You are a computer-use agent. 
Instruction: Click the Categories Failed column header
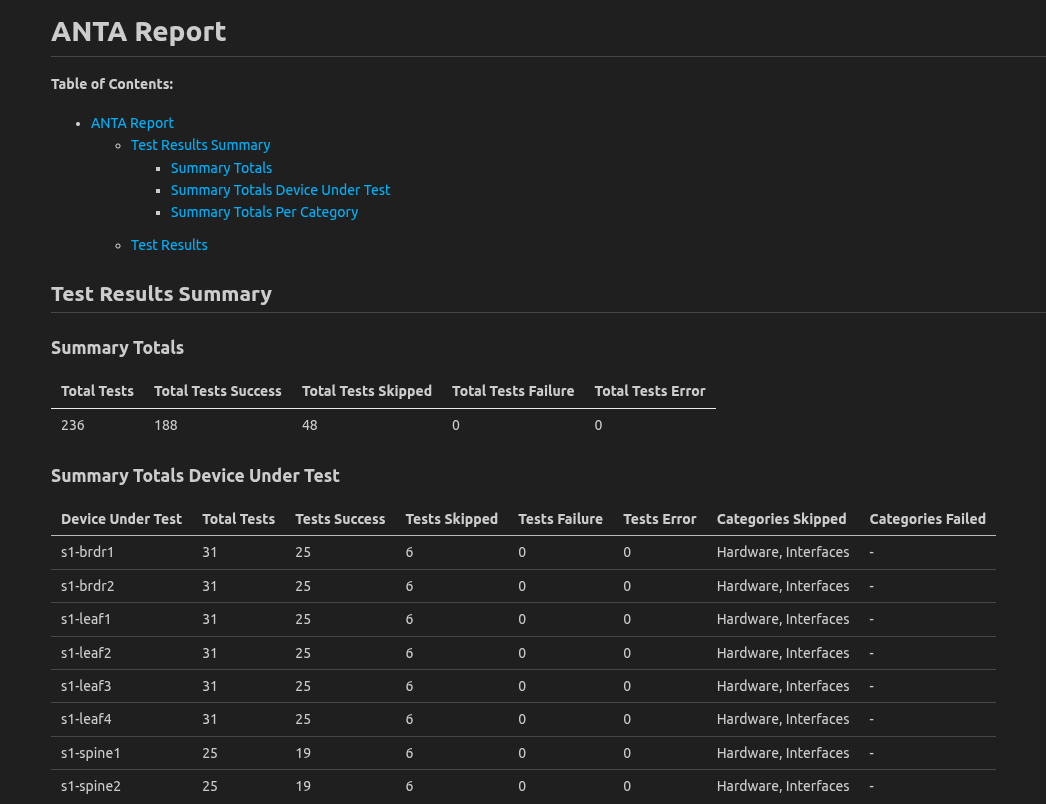927,519
